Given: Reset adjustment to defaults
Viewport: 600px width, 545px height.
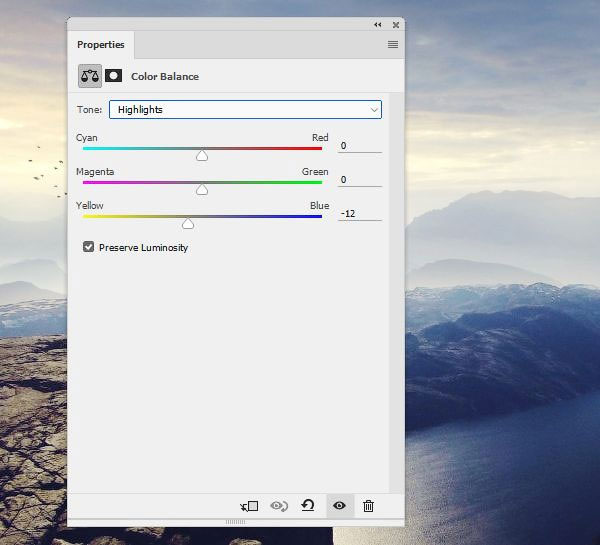Looking at the screenshot, I should click(x=308, y=506).
